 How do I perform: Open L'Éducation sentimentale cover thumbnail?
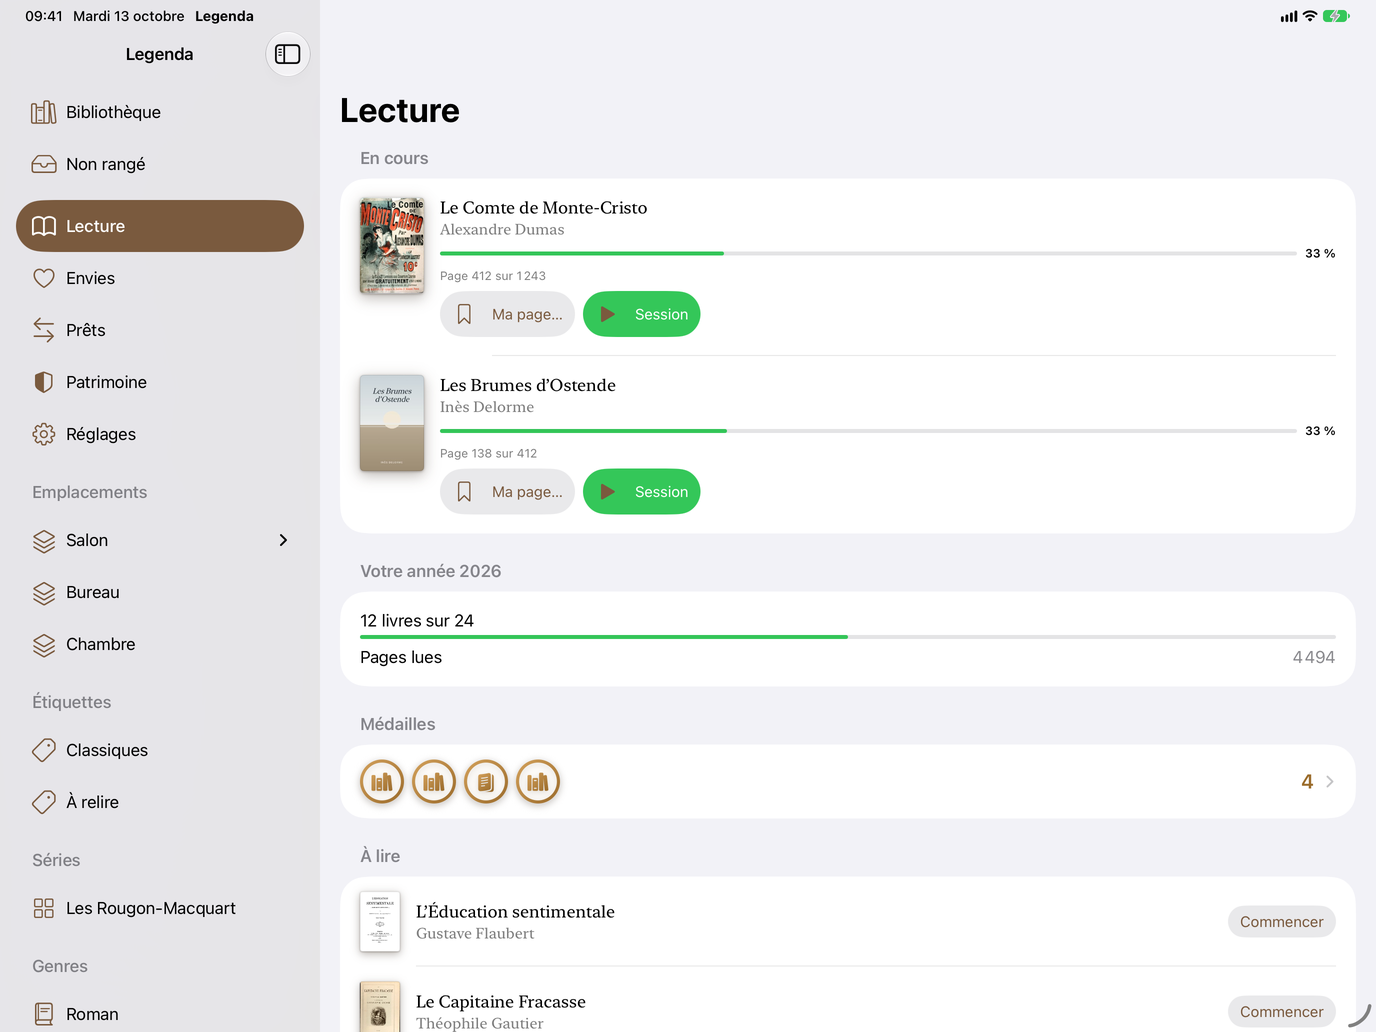tap(380, 922)
